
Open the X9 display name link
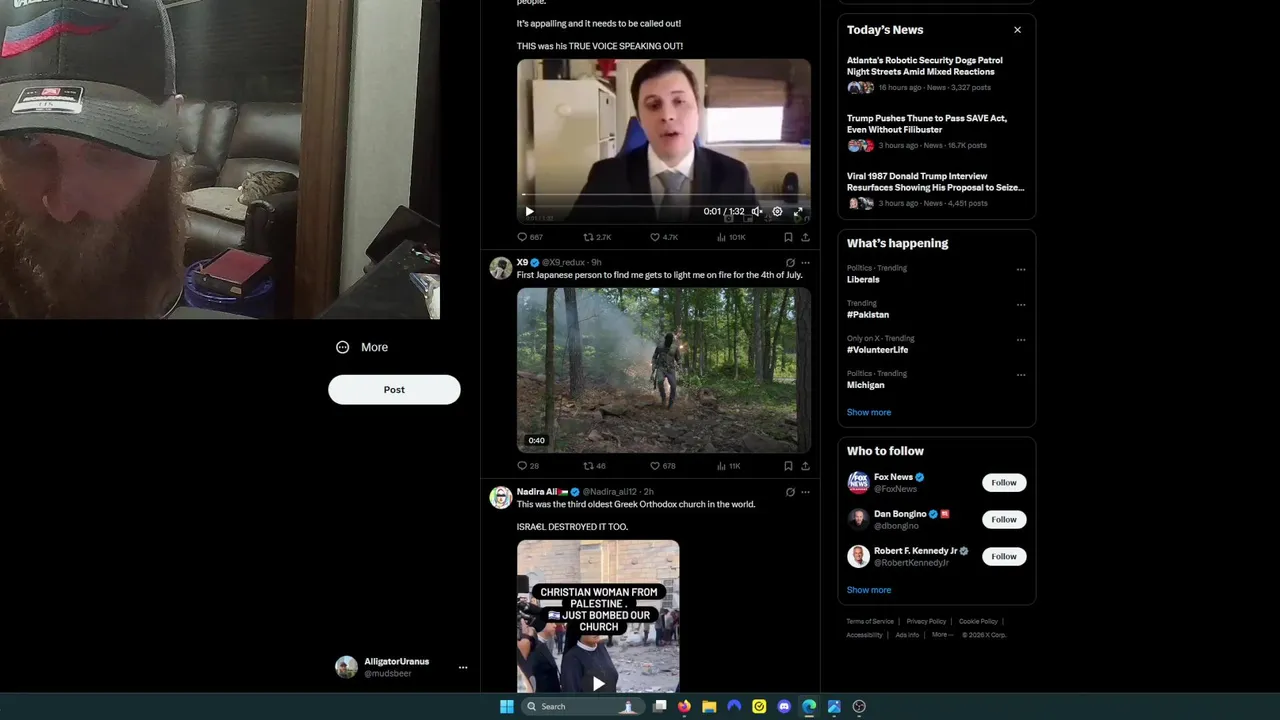point(522,262)
